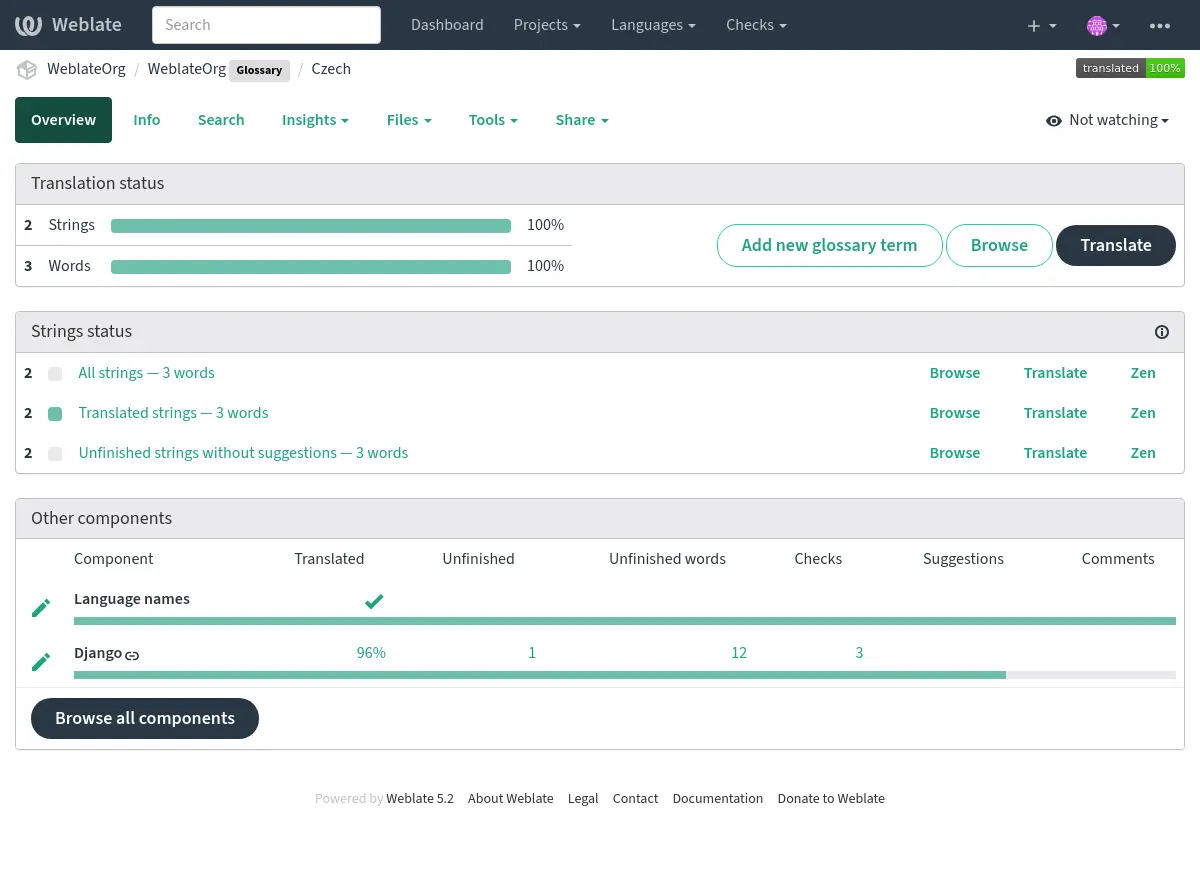Click the WeblateOrg project cube icon
1200x875 pixels.
click(27, 70)
